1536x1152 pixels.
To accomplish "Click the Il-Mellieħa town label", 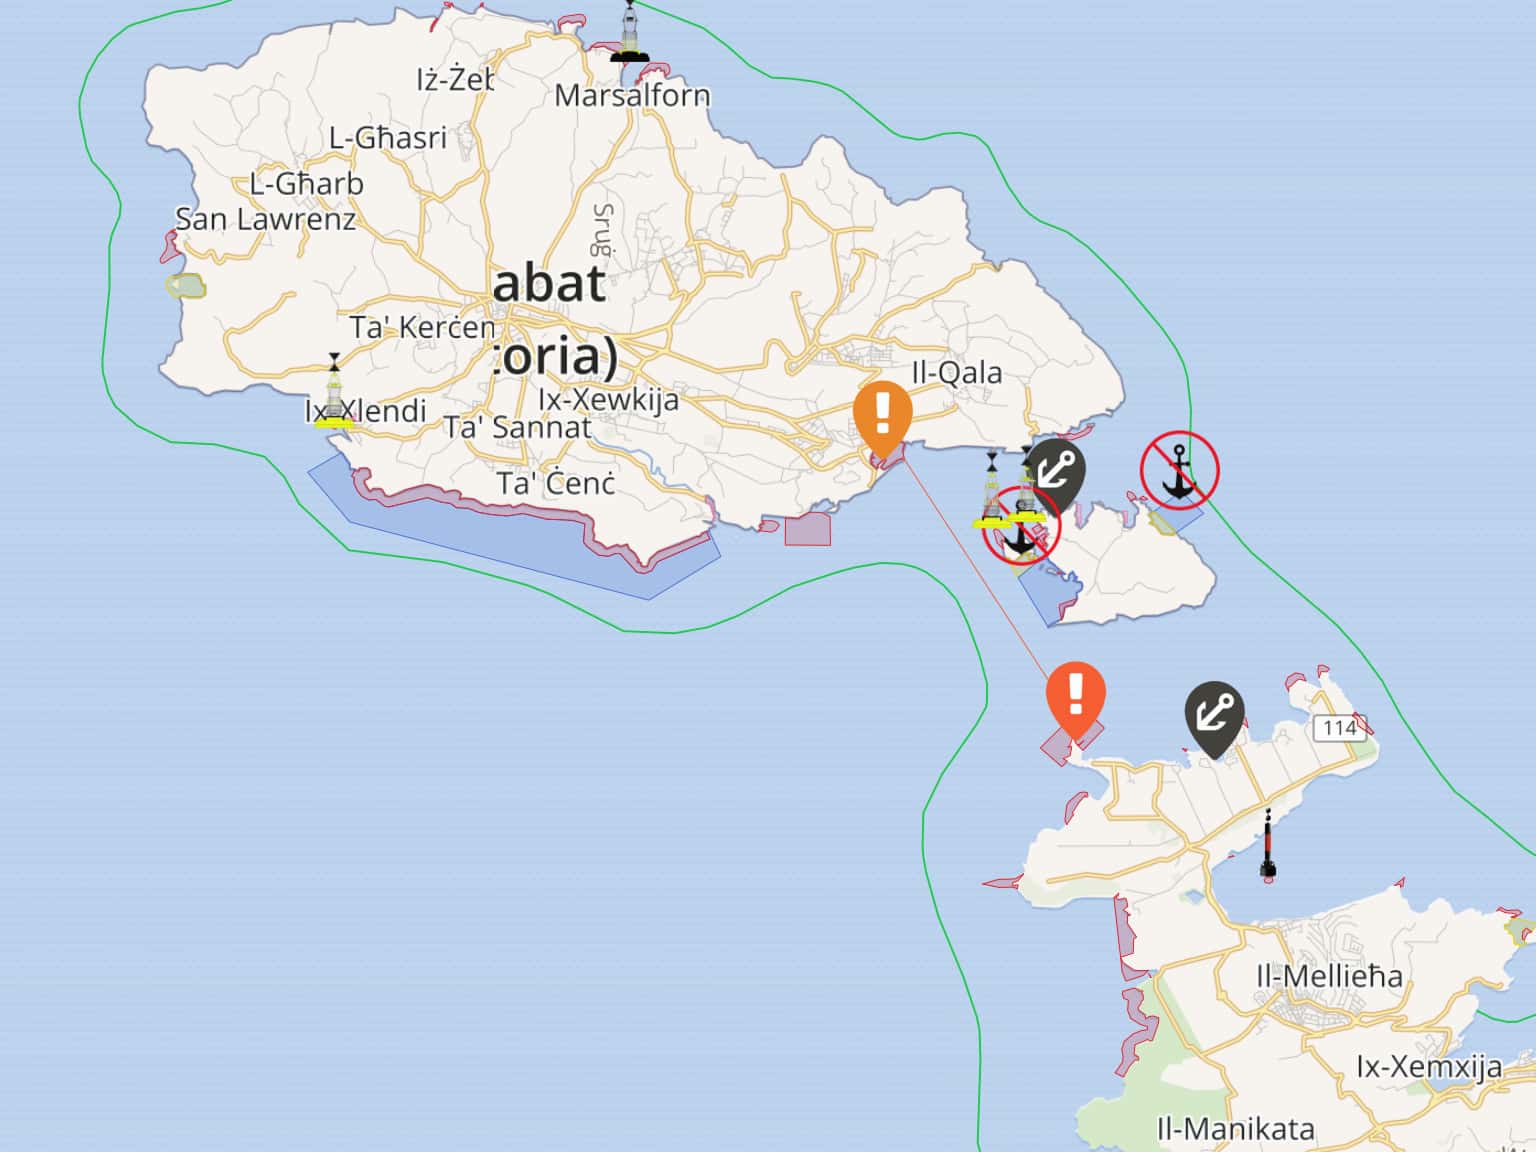I will click(x=1329, y=976).
